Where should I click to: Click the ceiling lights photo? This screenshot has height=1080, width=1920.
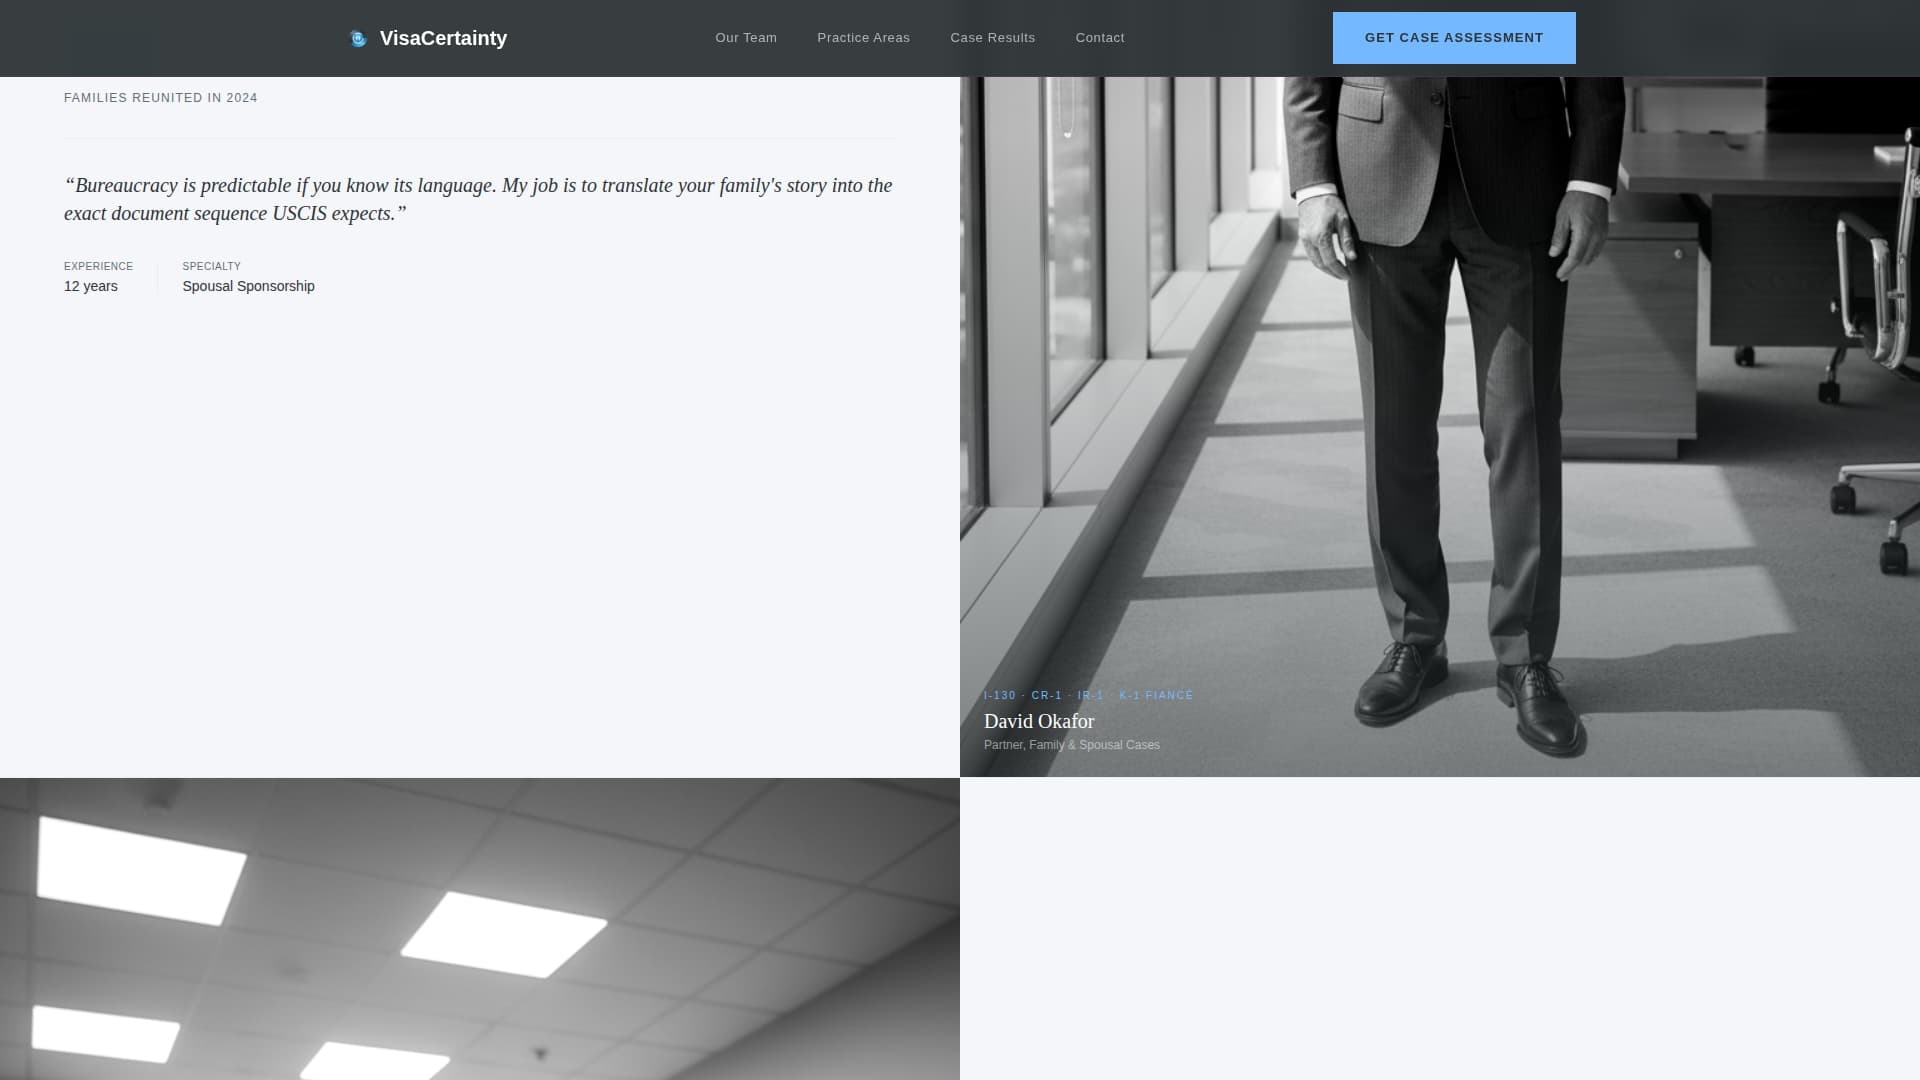(x=480, y=930)
